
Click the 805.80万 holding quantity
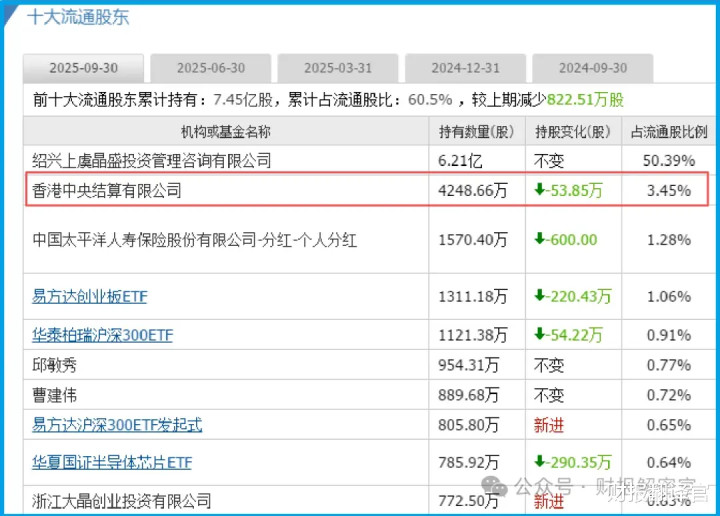click(x=468, y=425)
